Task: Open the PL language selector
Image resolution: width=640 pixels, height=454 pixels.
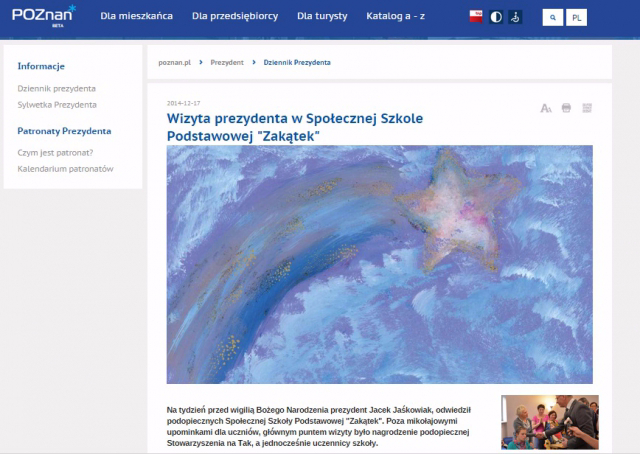Action: (x=578, y=18)
